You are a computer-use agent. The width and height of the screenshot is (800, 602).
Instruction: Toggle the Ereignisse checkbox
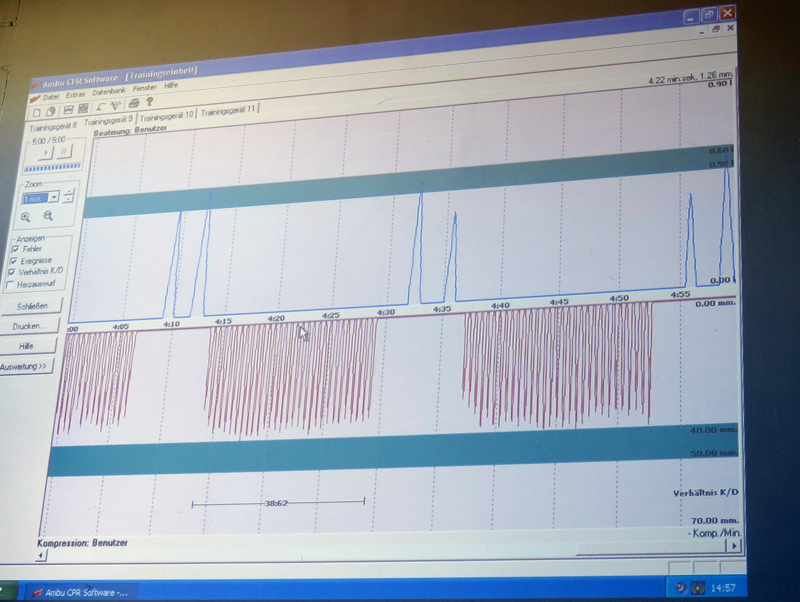(13, 260)
